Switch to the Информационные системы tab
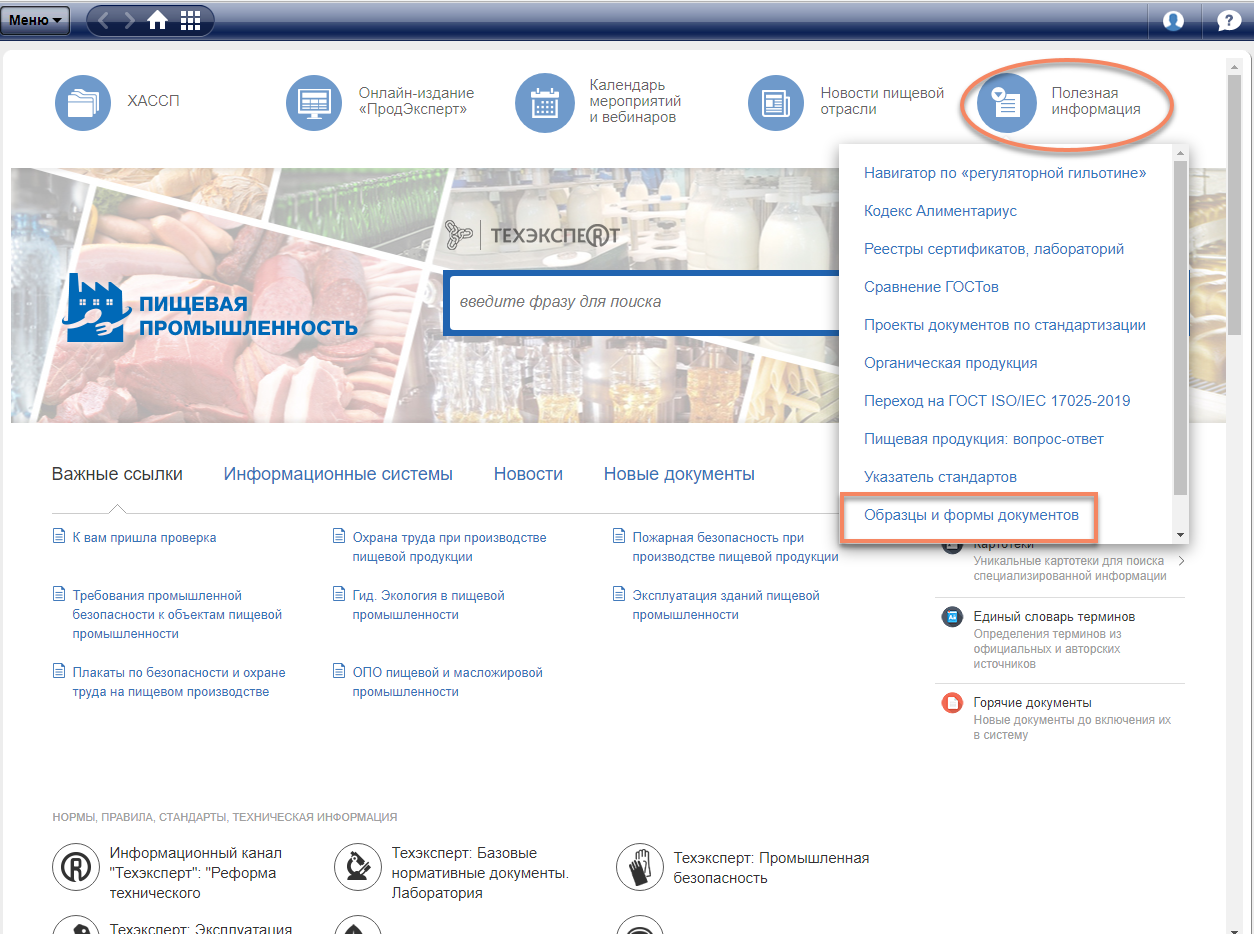Viewport: 1254px width, 934px height. pyautogui.click(x=338, y=474)
